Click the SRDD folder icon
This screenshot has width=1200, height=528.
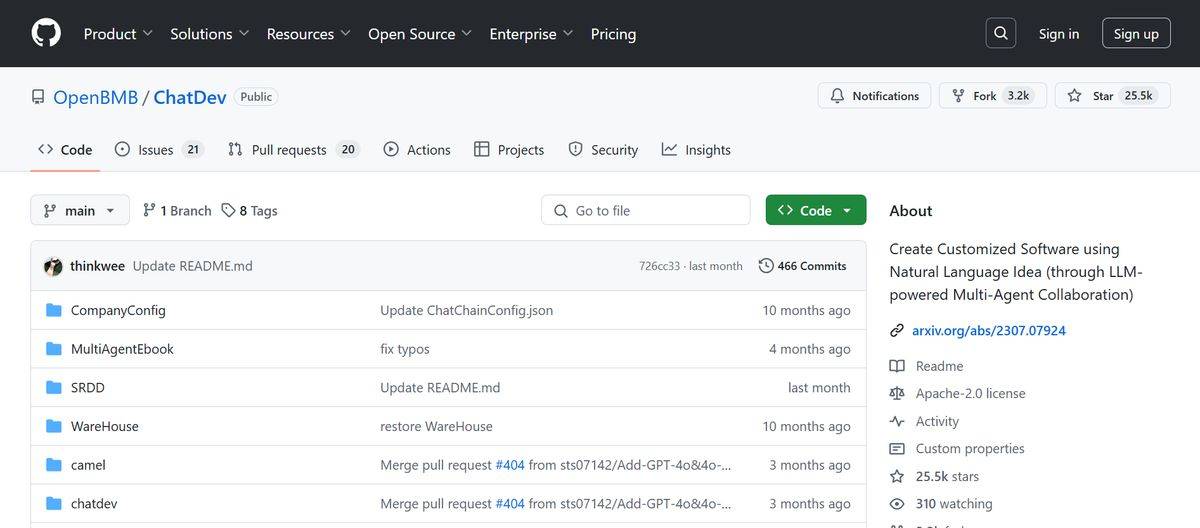pos(54,387)
